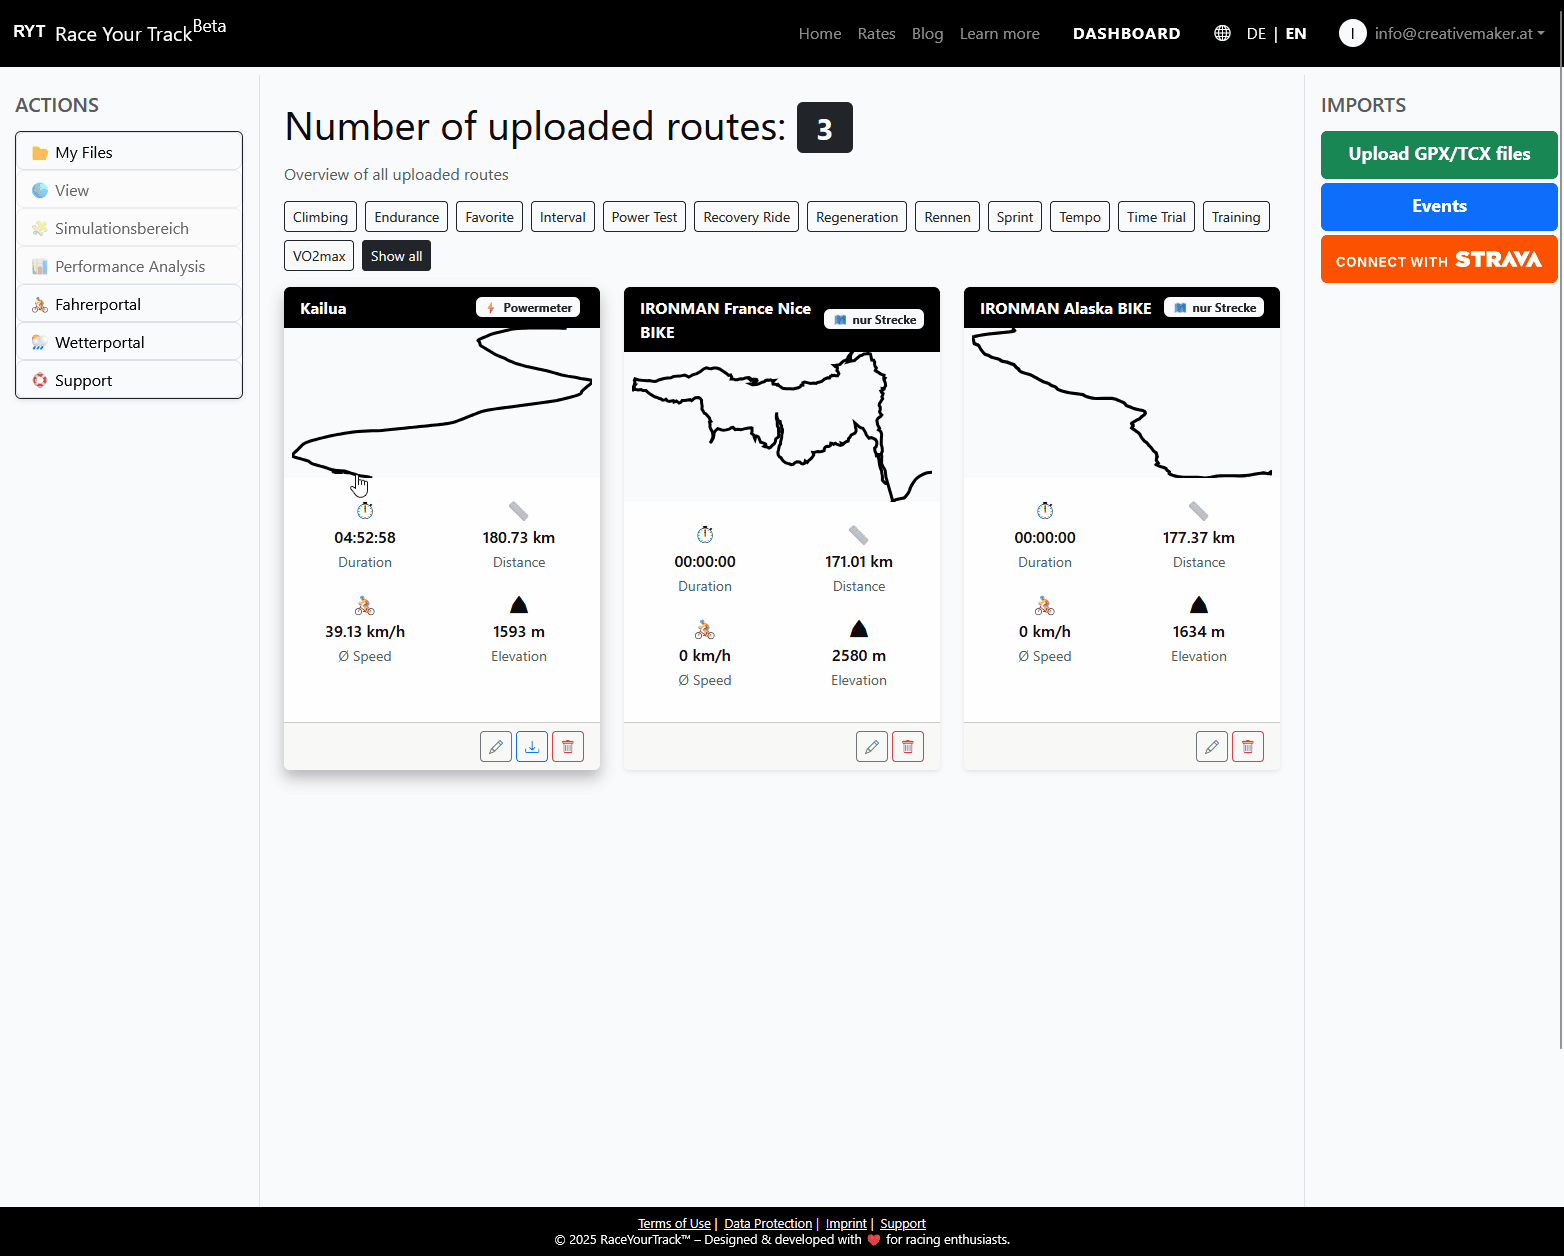Enable the Favorite filter tag
The width and height of the screenshot is (1564, 1256).
click(x=489, y=216)
